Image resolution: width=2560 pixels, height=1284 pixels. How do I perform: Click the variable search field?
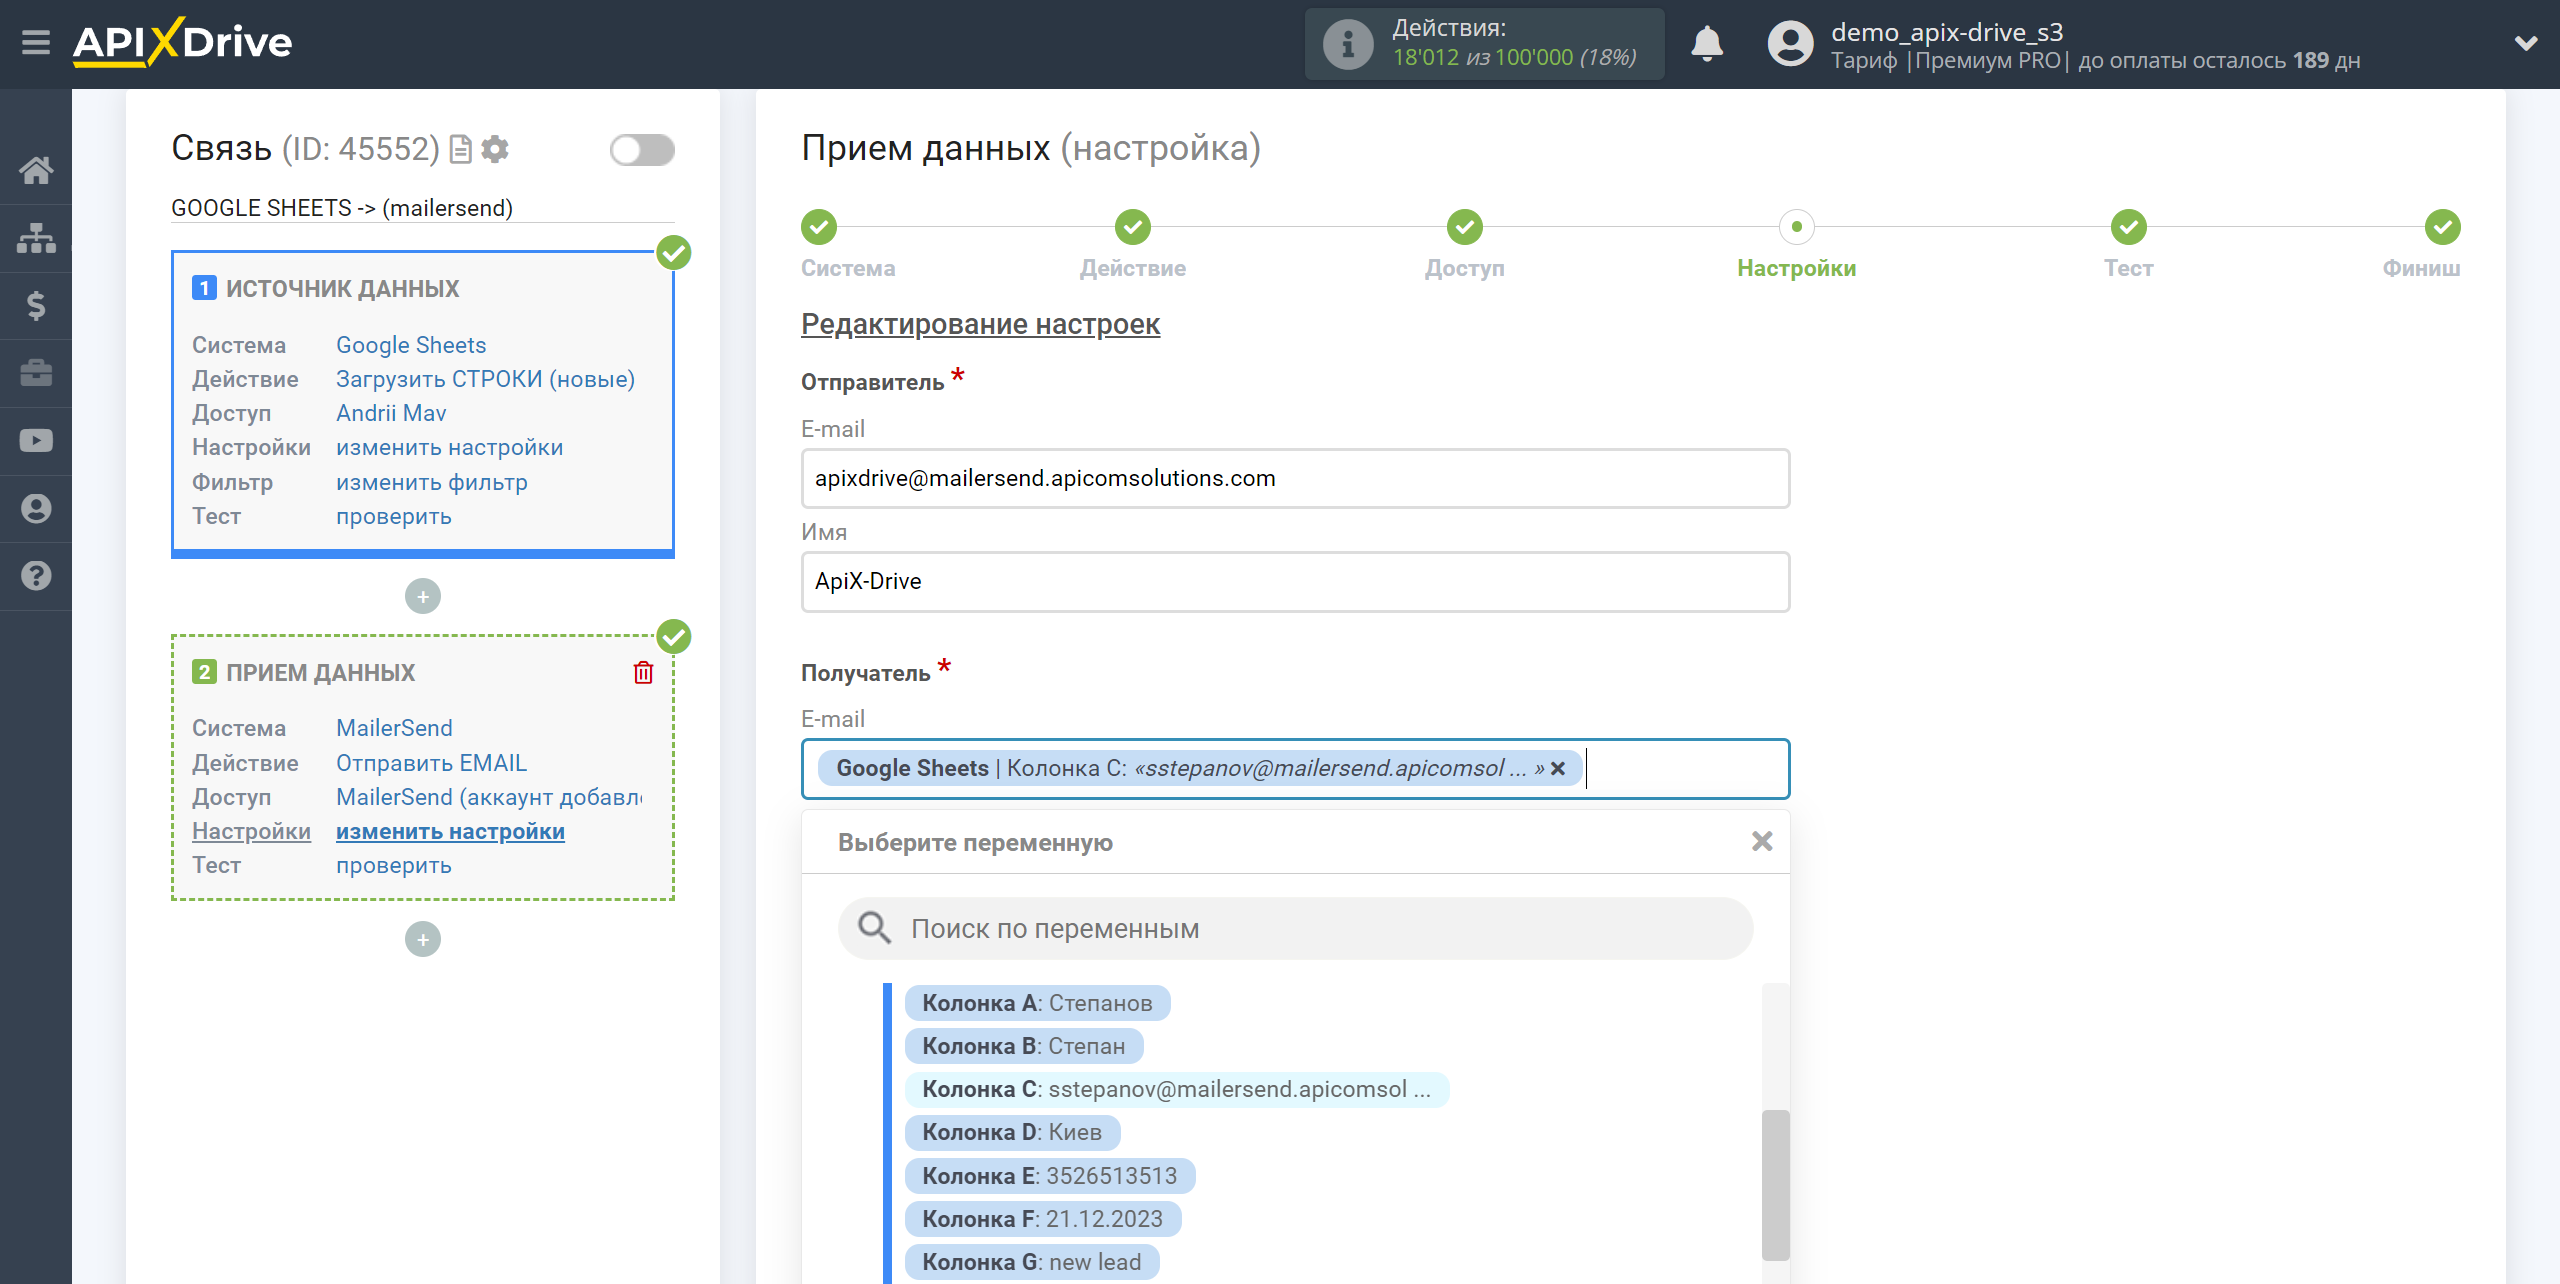(x=1295, y=928)
